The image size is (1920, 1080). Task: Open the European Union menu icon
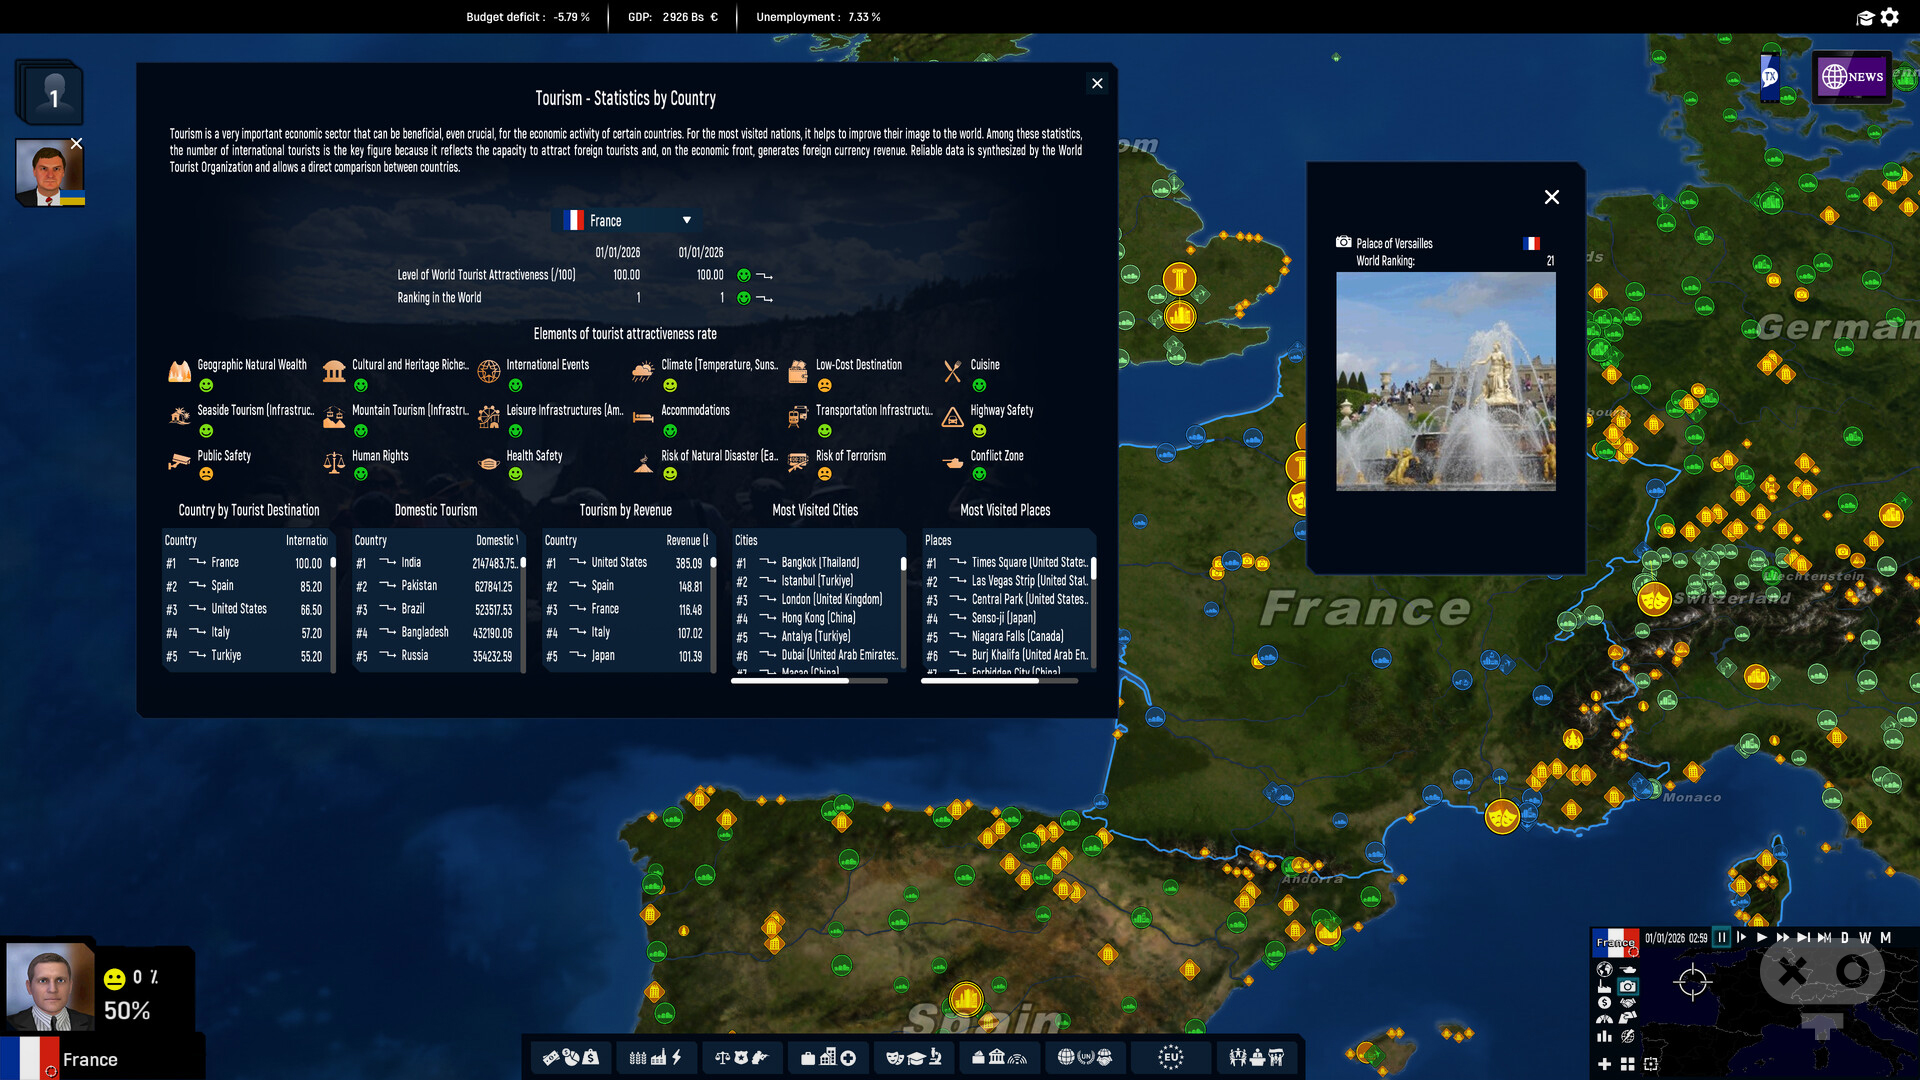click(1170, 1057)
